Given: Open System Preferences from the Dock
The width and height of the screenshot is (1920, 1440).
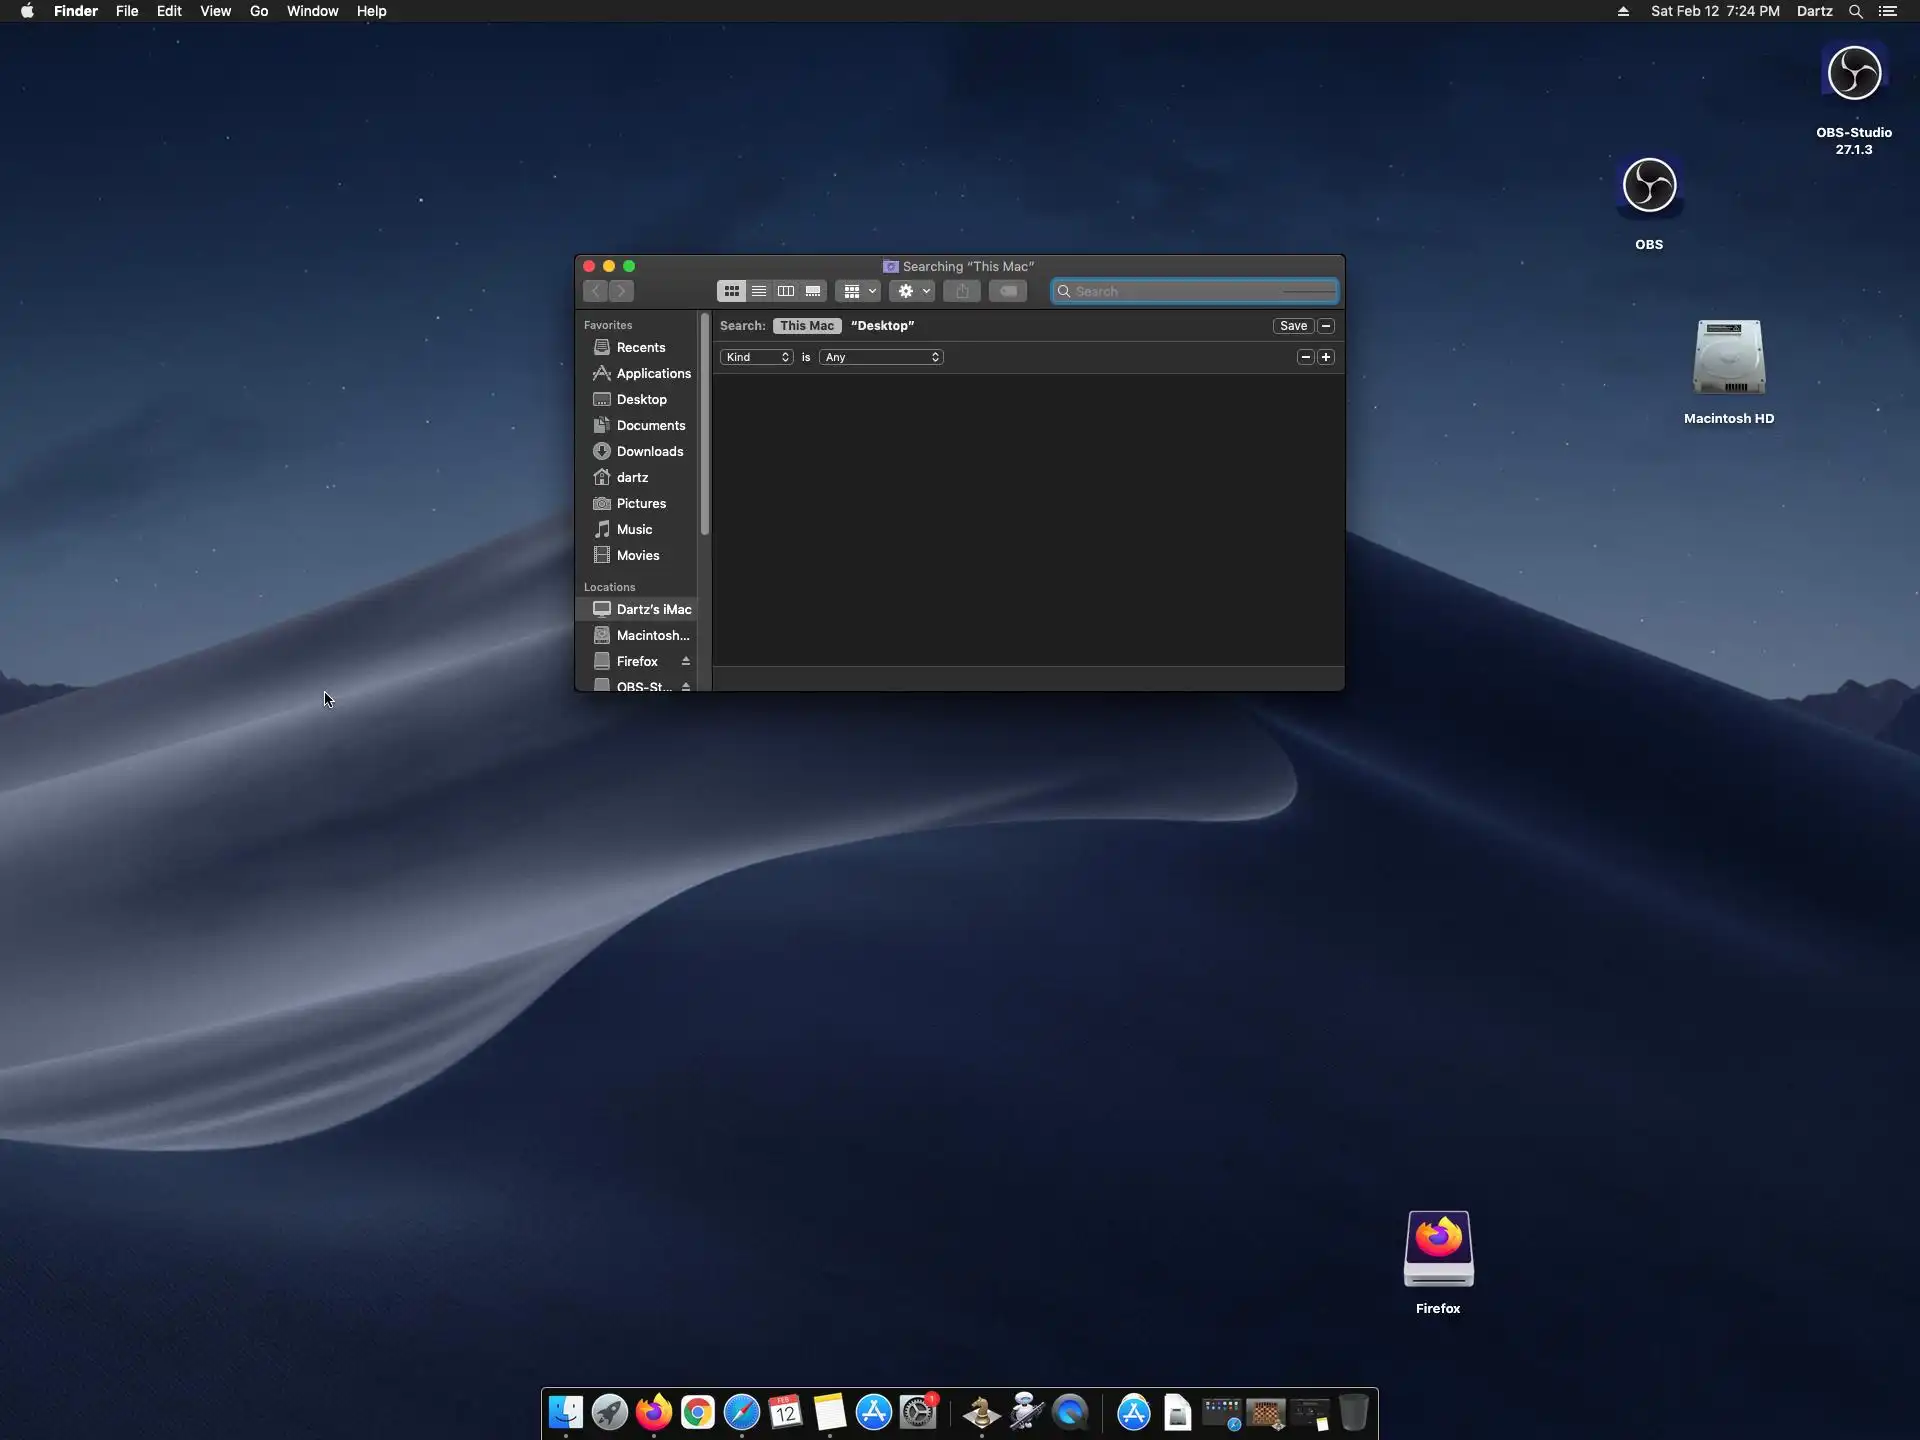Looking at the screenshot, I should pos(918,1413).
